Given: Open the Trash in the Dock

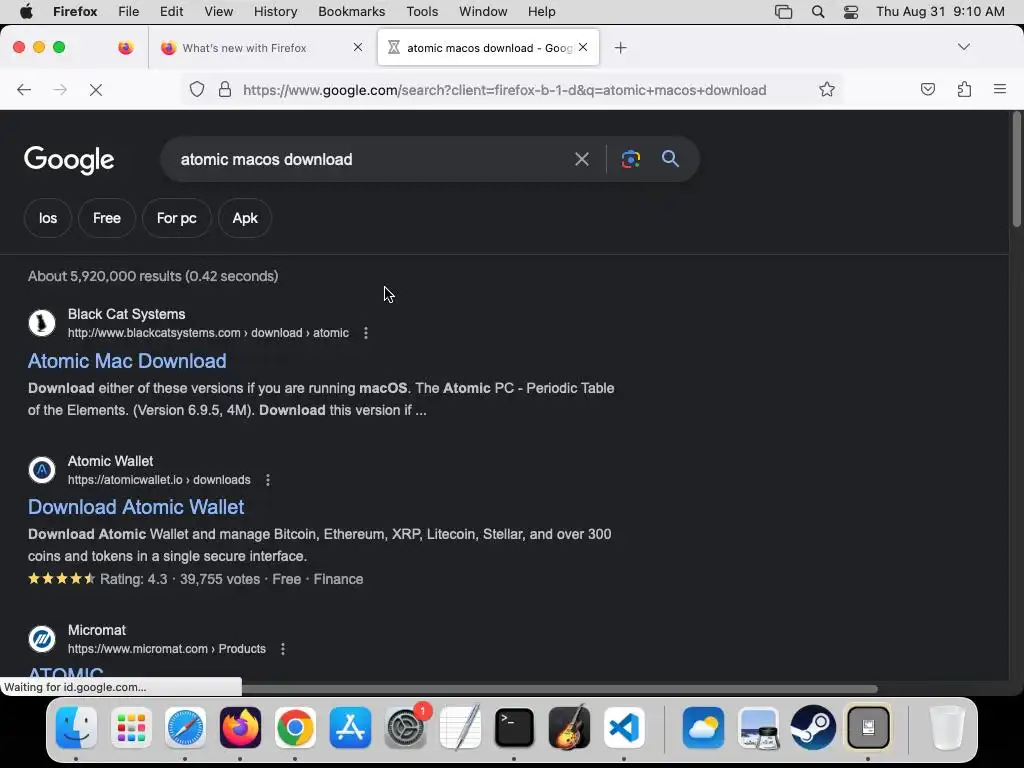Looking at the screenshot, I should (x=946, y=727).
